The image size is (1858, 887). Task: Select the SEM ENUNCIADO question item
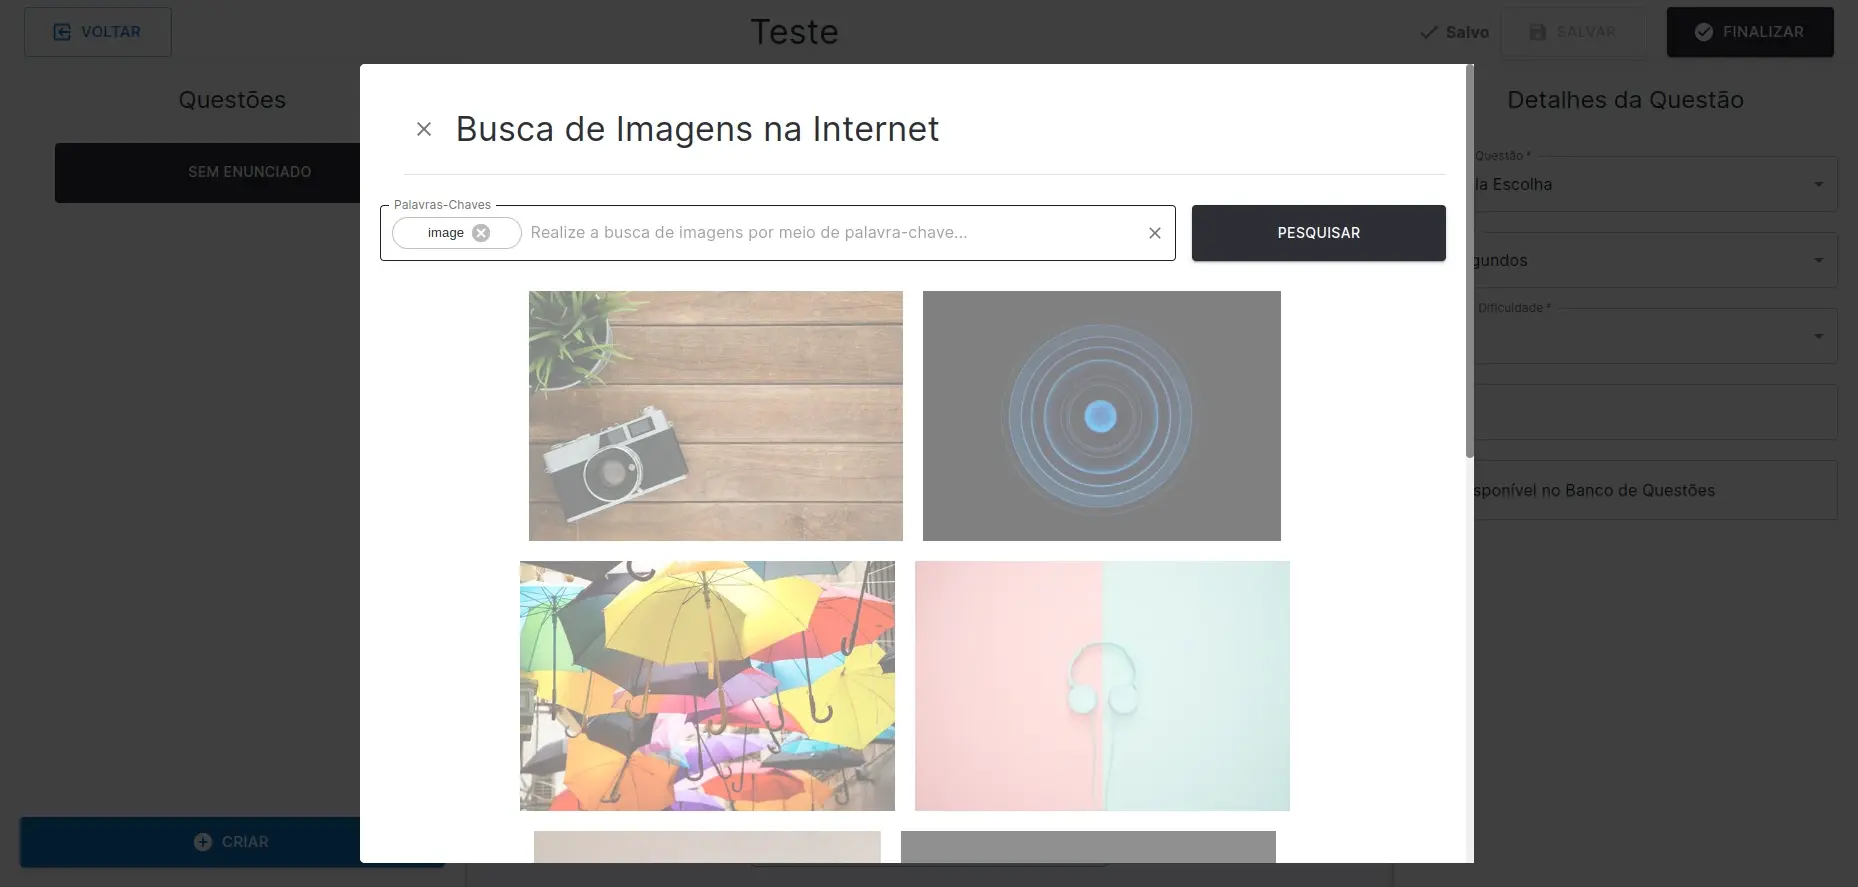(x=208, y=172)
